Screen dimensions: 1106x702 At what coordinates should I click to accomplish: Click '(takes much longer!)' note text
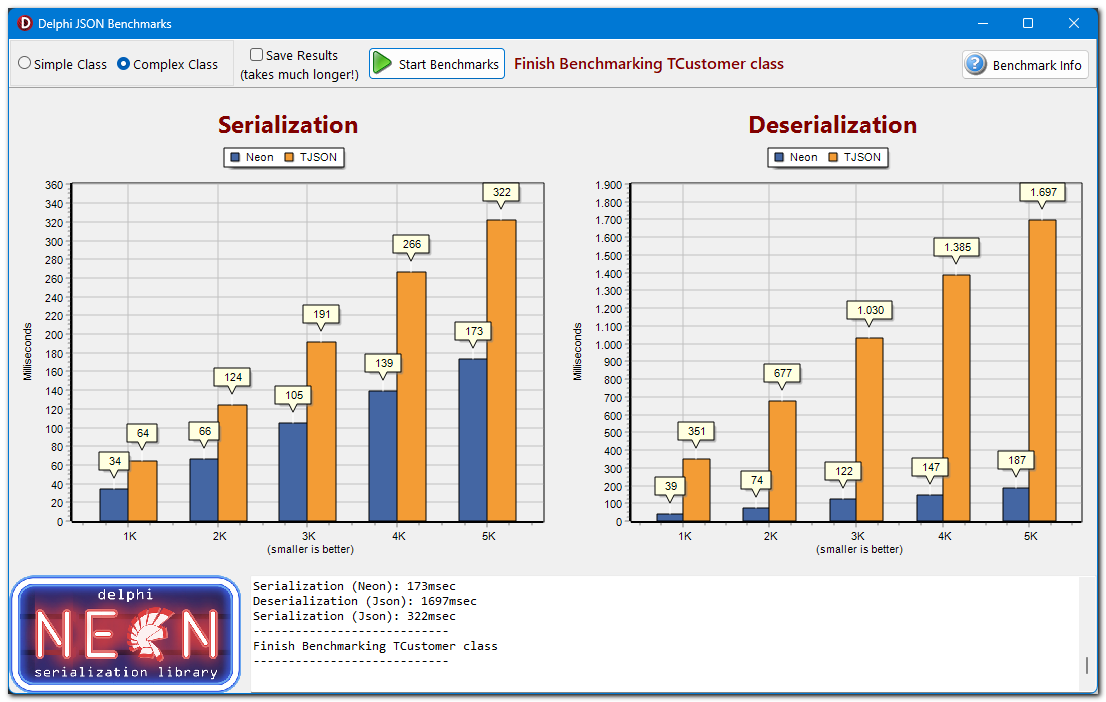(x=299, y=74)
